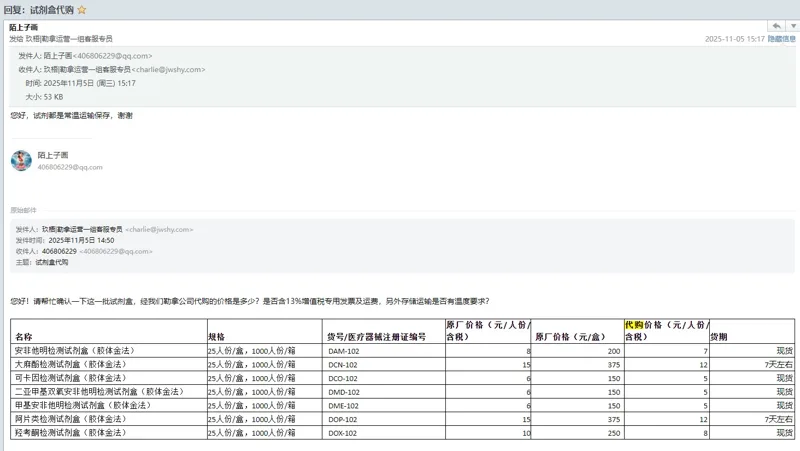800x451 pixels.
Task: Click the 原始邮件 label
Action: click(23, 210)
